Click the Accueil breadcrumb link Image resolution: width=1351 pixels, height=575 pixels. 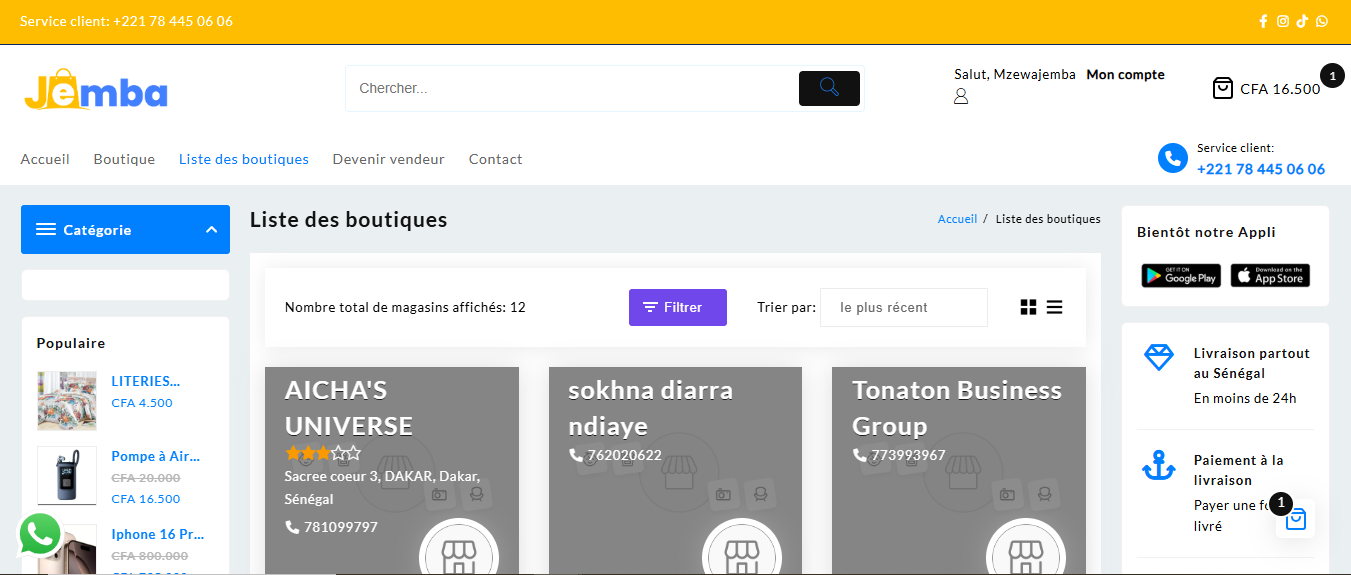point(957,219)
